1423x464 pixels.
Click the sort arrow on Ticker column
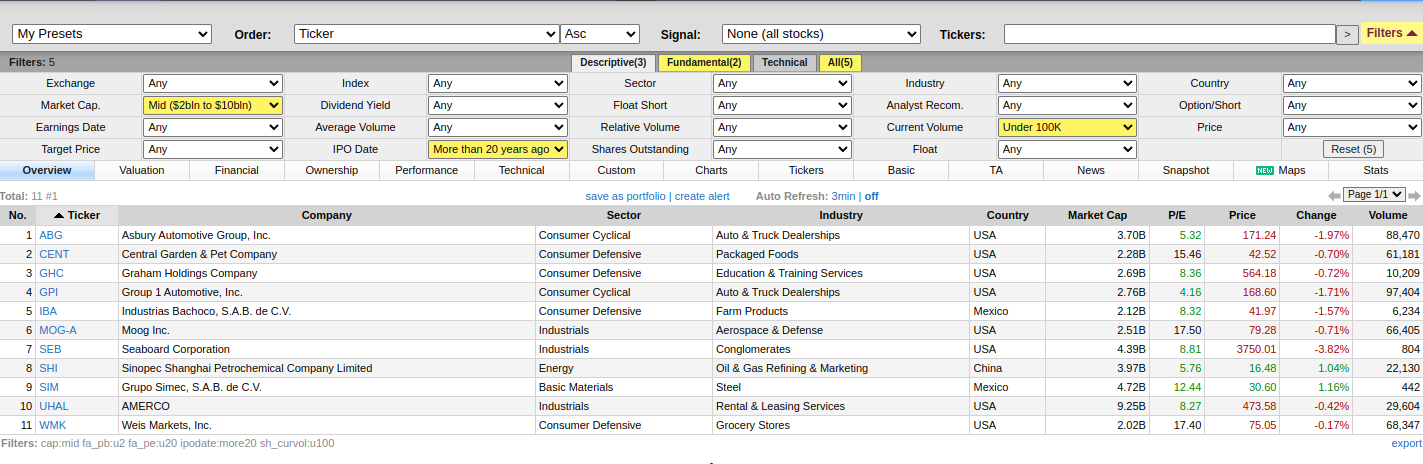coord(59,215)
